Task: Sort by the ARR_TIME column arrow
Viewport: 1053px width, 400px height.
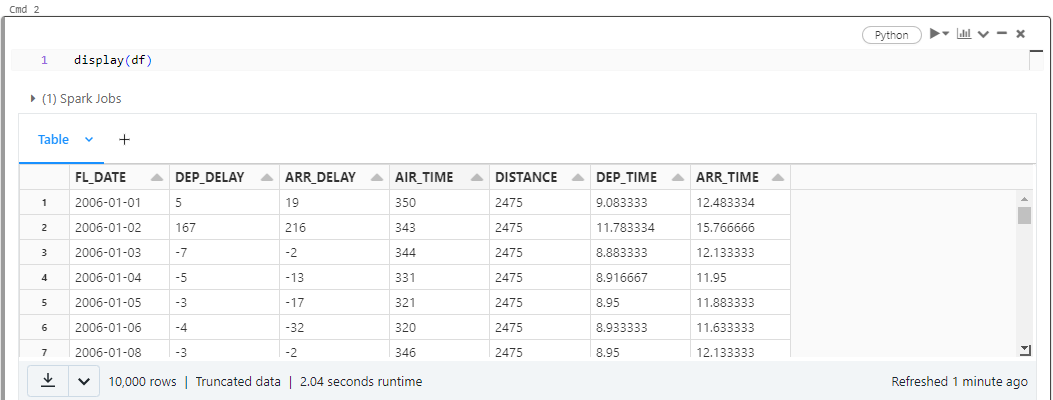Action: point(778,178)
